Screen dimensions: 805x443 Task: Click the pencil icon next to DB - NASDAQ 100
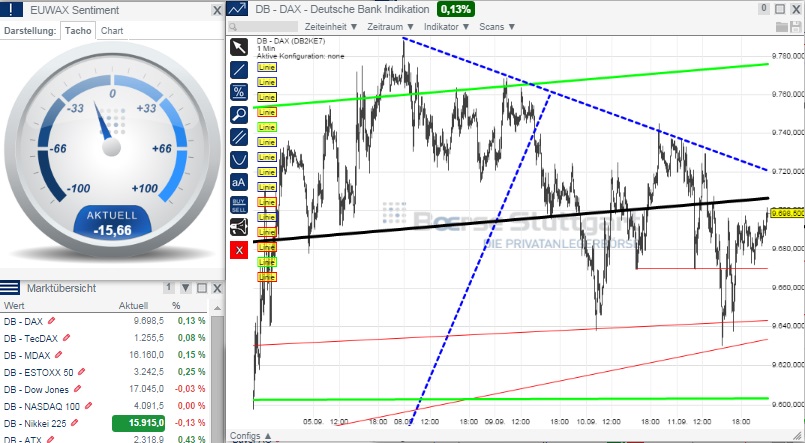tap(88, 406)
